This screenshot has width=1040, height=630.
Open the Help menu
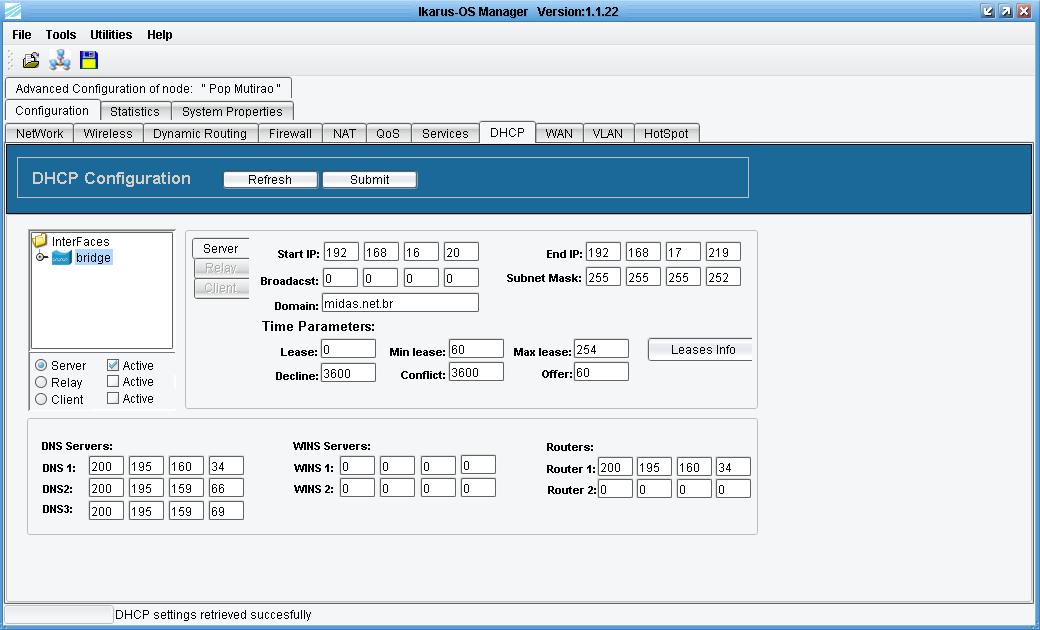(x=160, y=34)
